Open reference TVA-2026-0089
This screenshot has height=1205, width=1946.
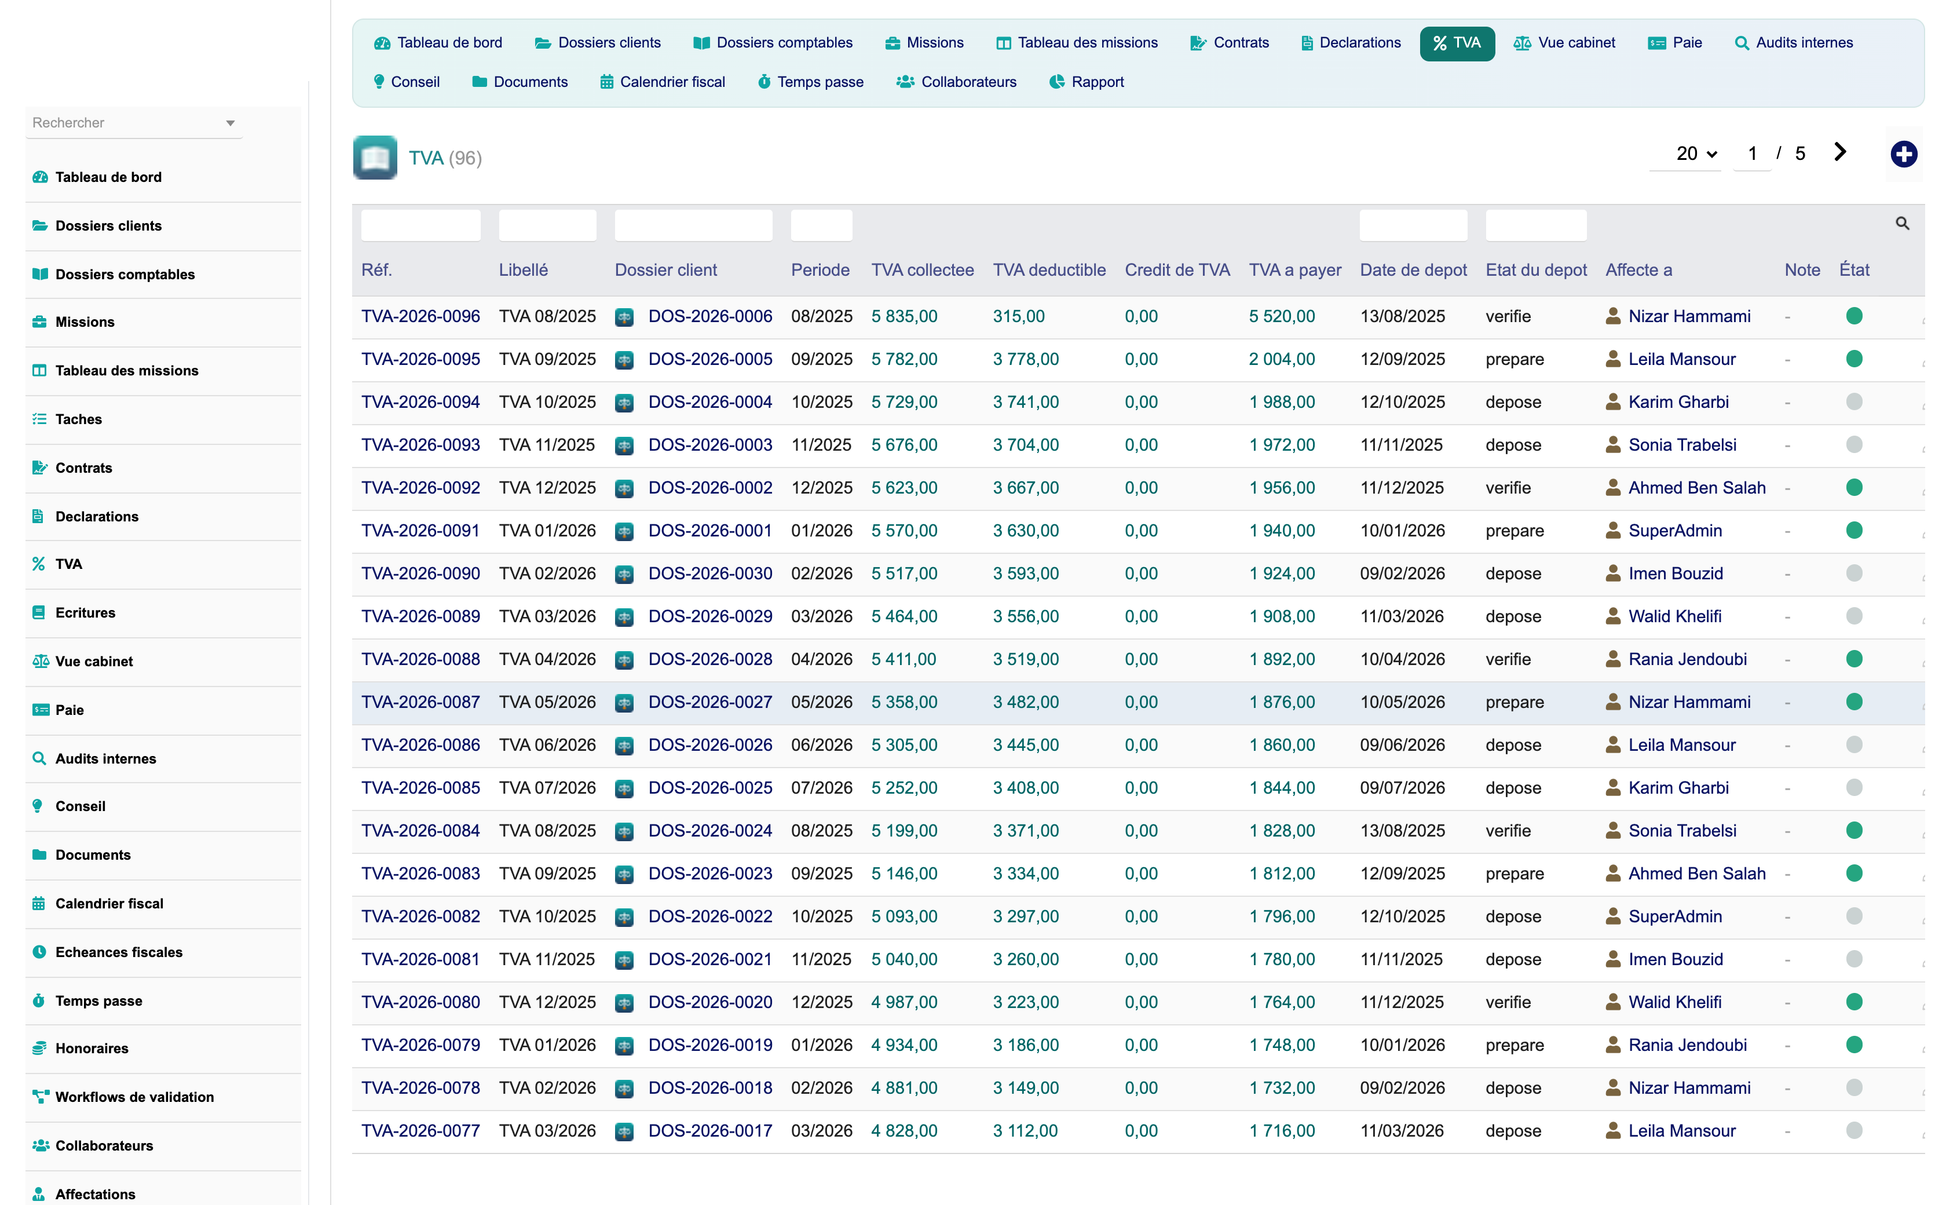click(x=421, y=617)
